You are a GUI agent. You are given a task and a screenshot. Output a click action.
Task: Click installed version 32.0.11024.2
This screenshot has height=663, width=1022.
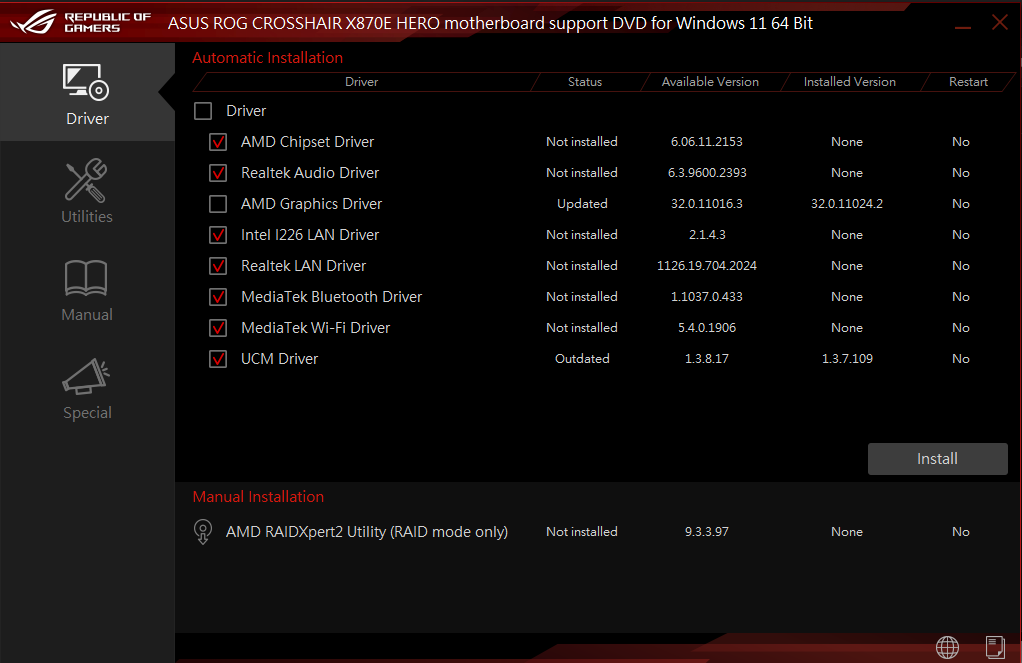click(x=847, y=204)
